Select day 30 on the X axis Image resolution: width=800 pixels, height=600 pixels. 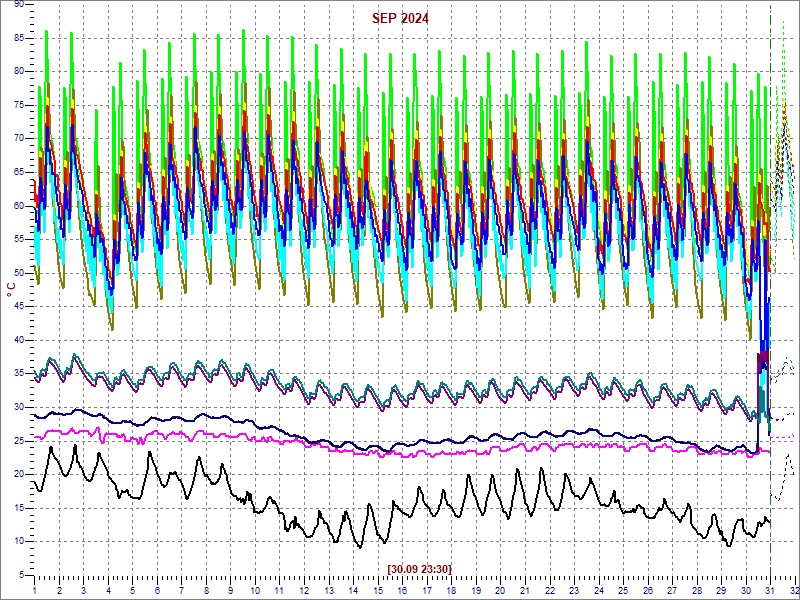(746, 591)
